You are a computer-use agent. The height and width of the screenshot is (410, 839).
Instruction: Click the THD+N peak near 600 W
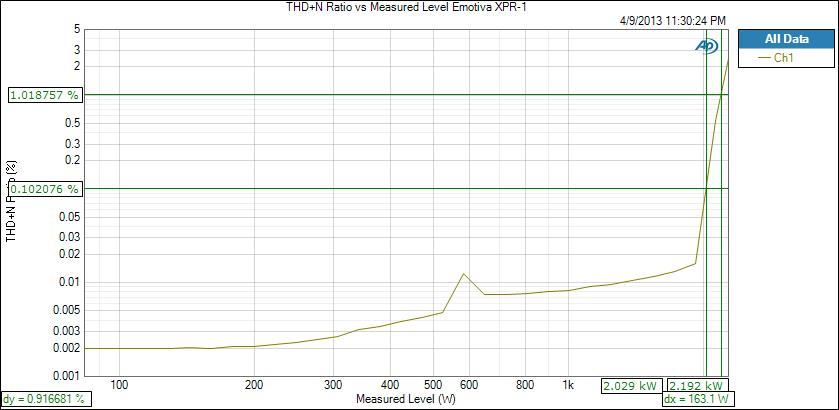463,274
